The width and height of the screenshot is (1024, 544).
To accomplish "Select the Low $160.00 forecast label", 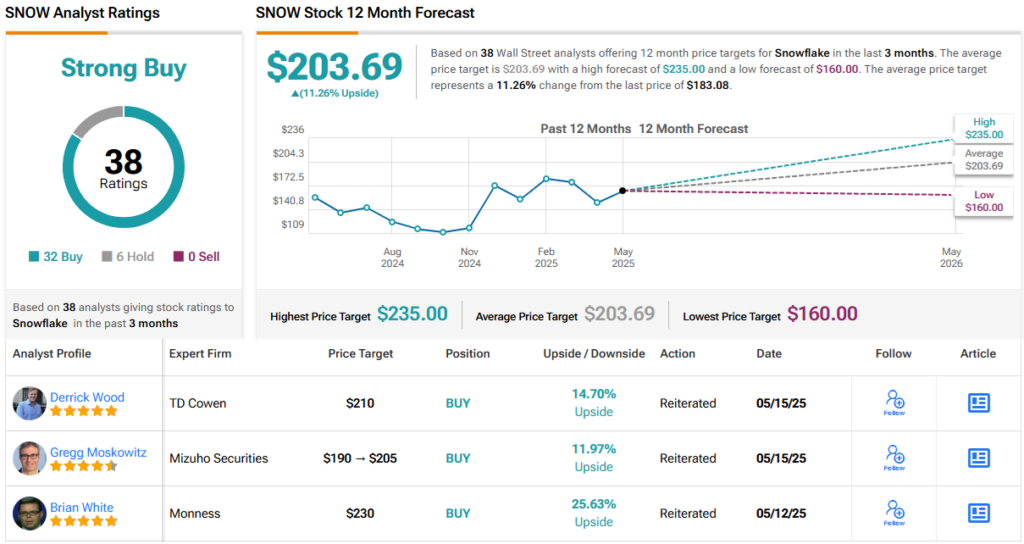I will pyautogui.click(x=984, y=201).
